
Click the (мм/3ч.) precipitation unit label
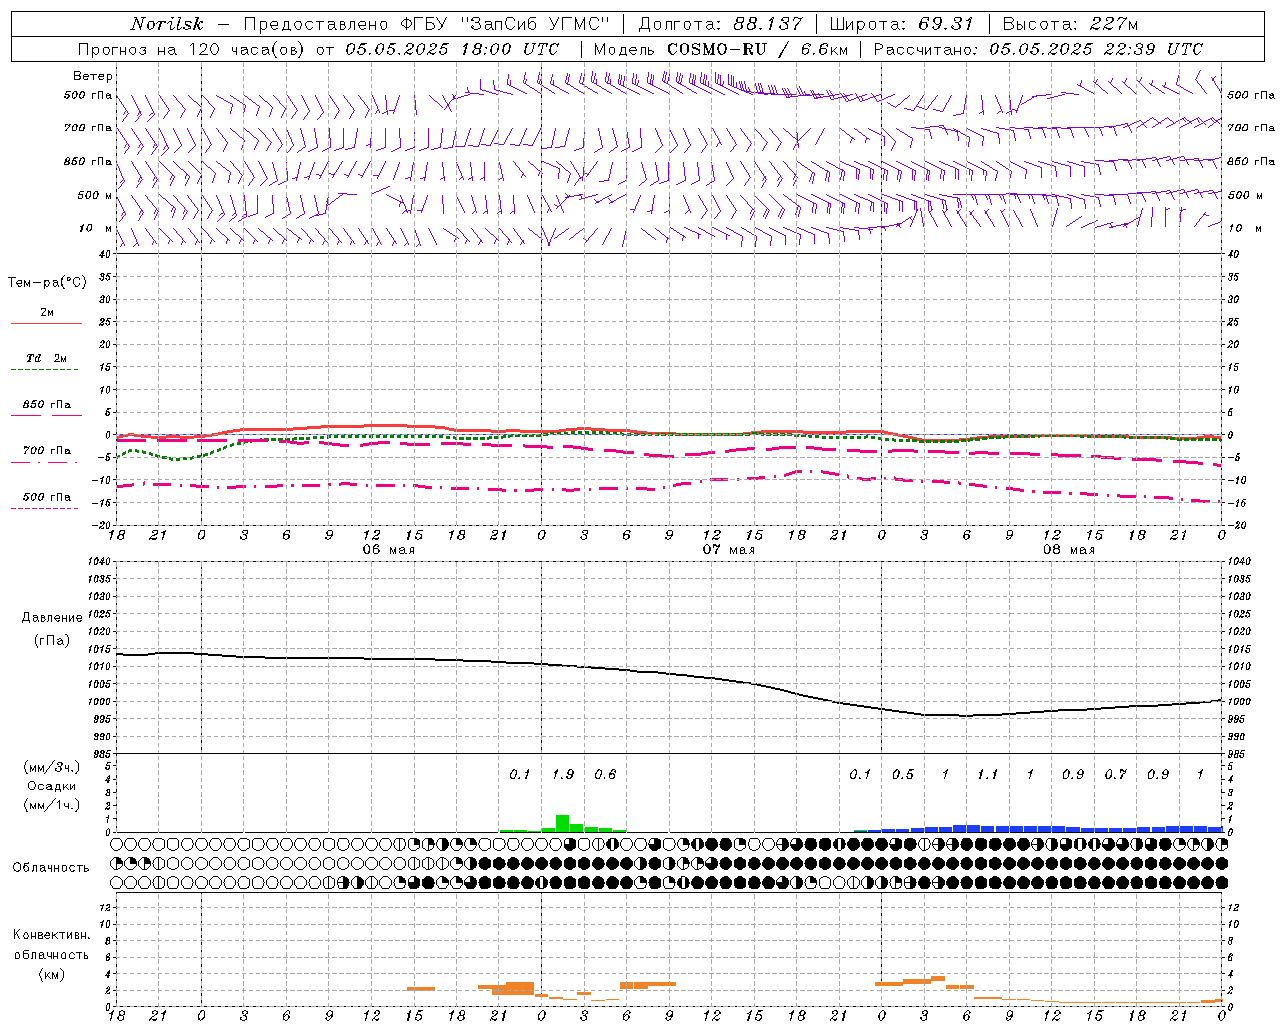52,768
